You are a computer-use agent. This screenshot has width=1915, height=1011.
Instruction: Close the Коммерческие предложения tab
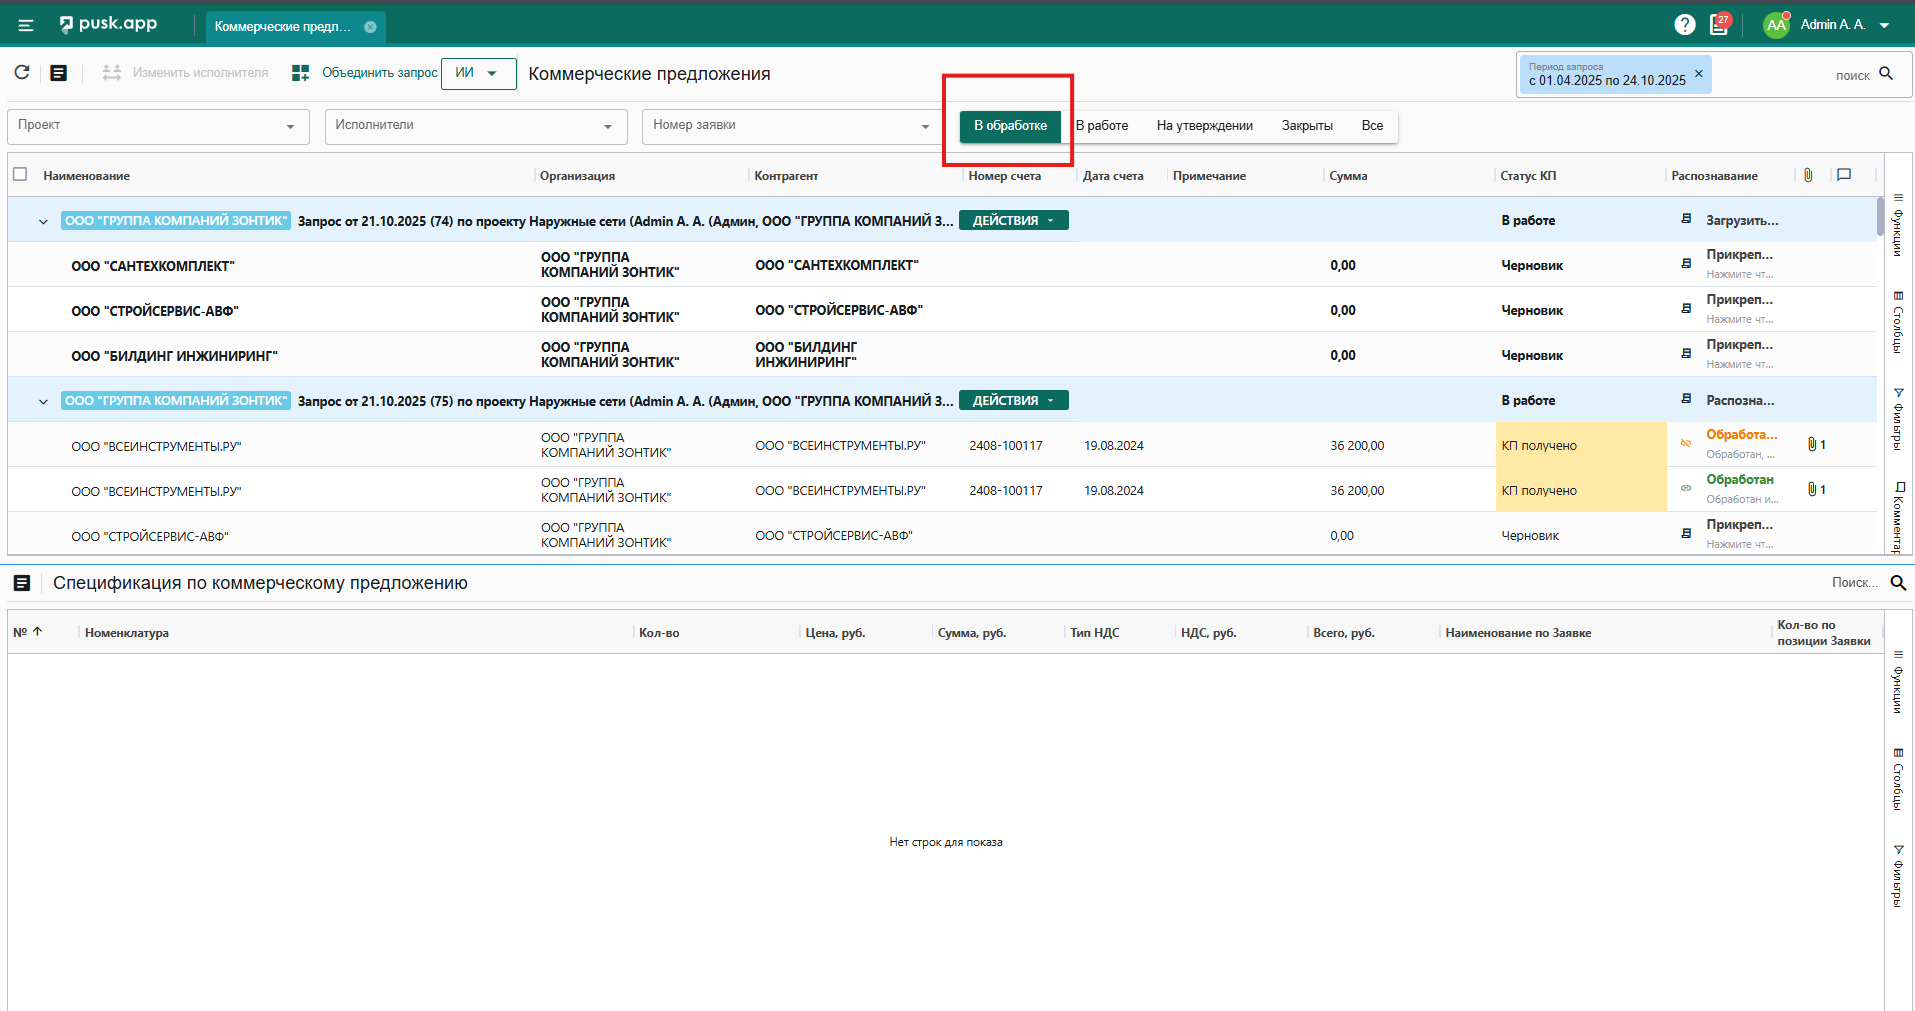coord(370,27)
